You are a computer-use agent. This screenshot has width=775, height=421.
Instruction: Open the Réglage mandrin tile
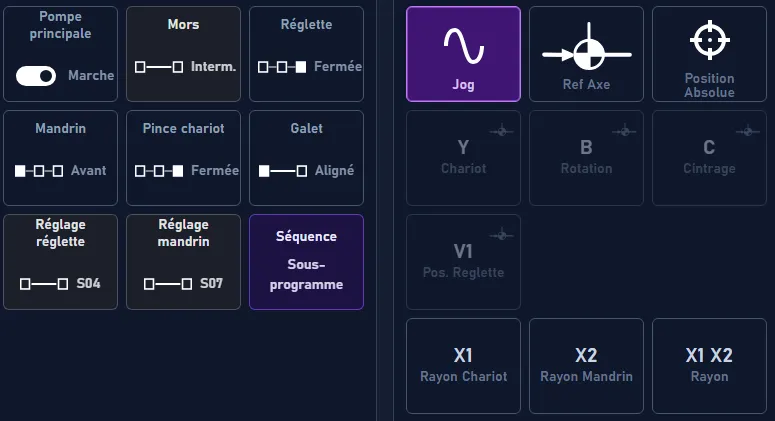[183, 262]
